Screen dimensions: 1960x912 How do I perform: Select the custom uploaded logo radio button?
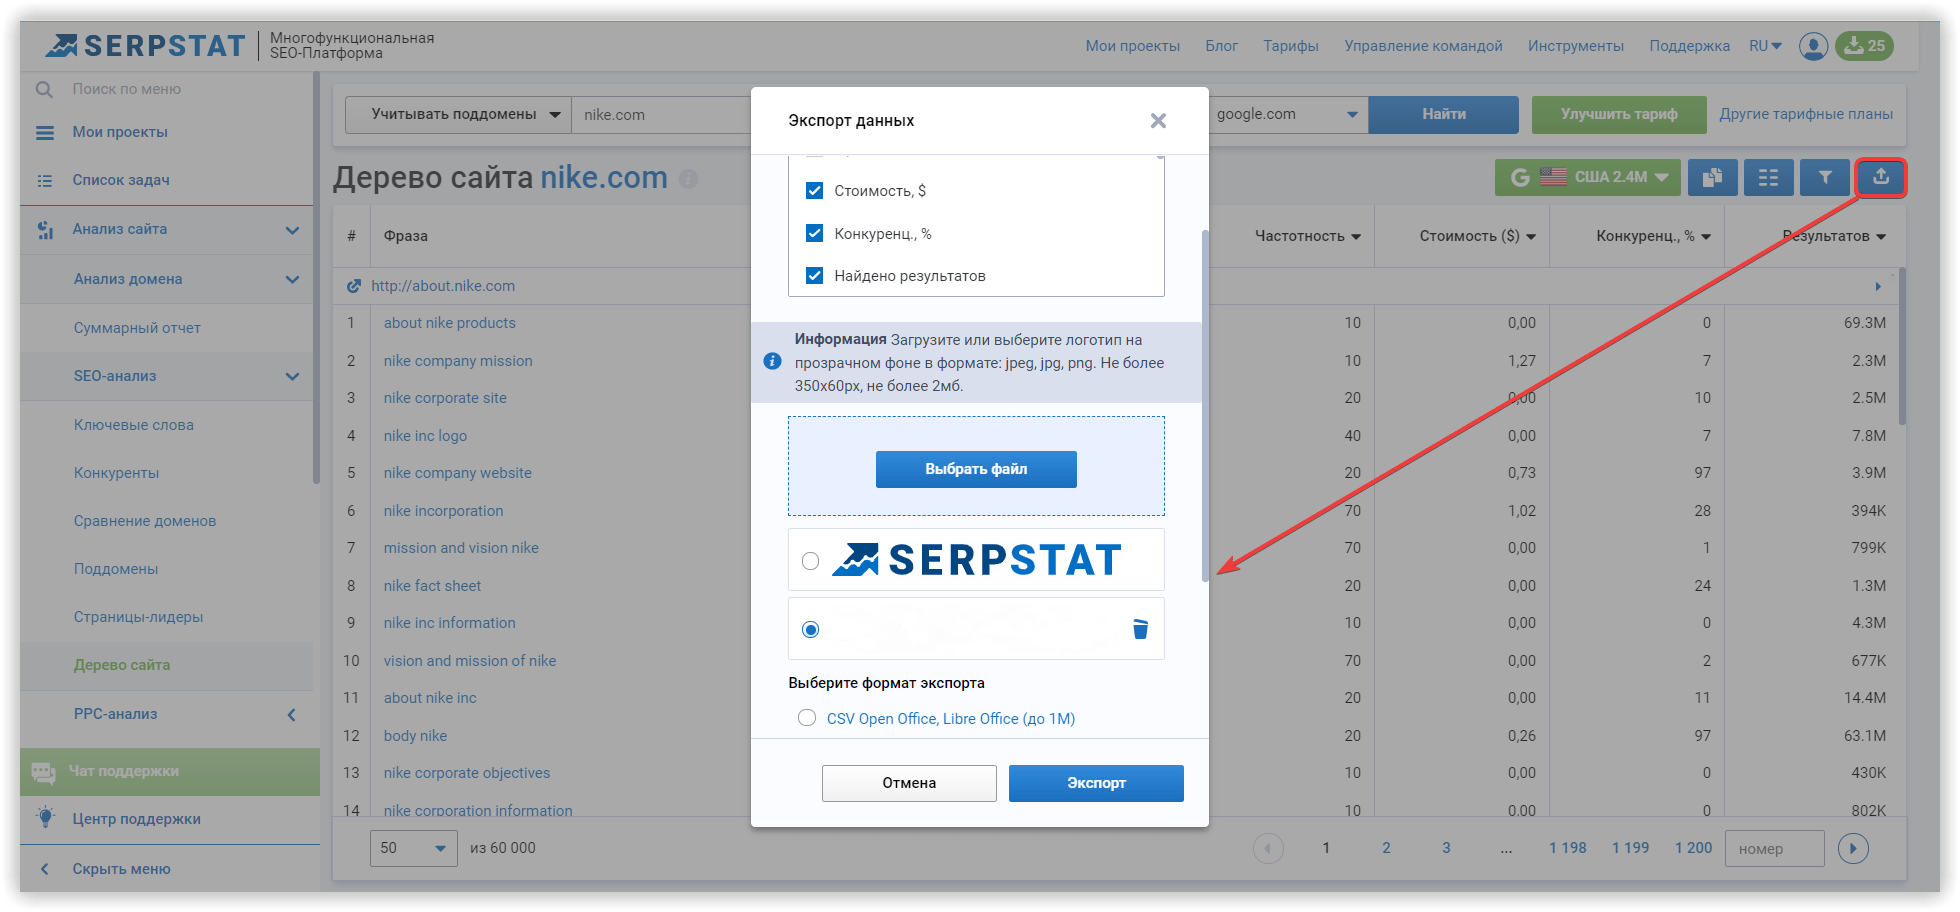click(810, 629)
